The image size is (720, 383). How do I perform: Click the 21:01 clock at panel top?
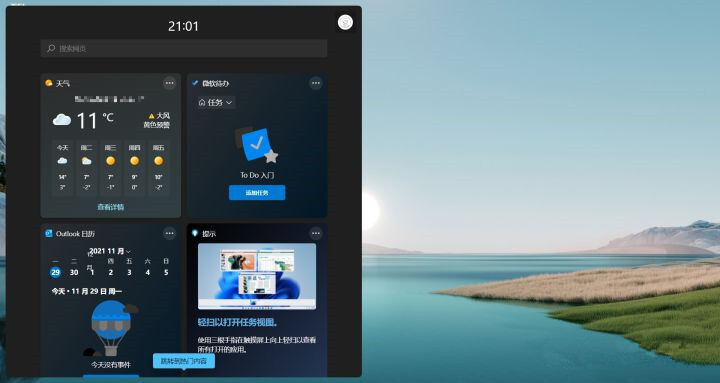point(183,26)
